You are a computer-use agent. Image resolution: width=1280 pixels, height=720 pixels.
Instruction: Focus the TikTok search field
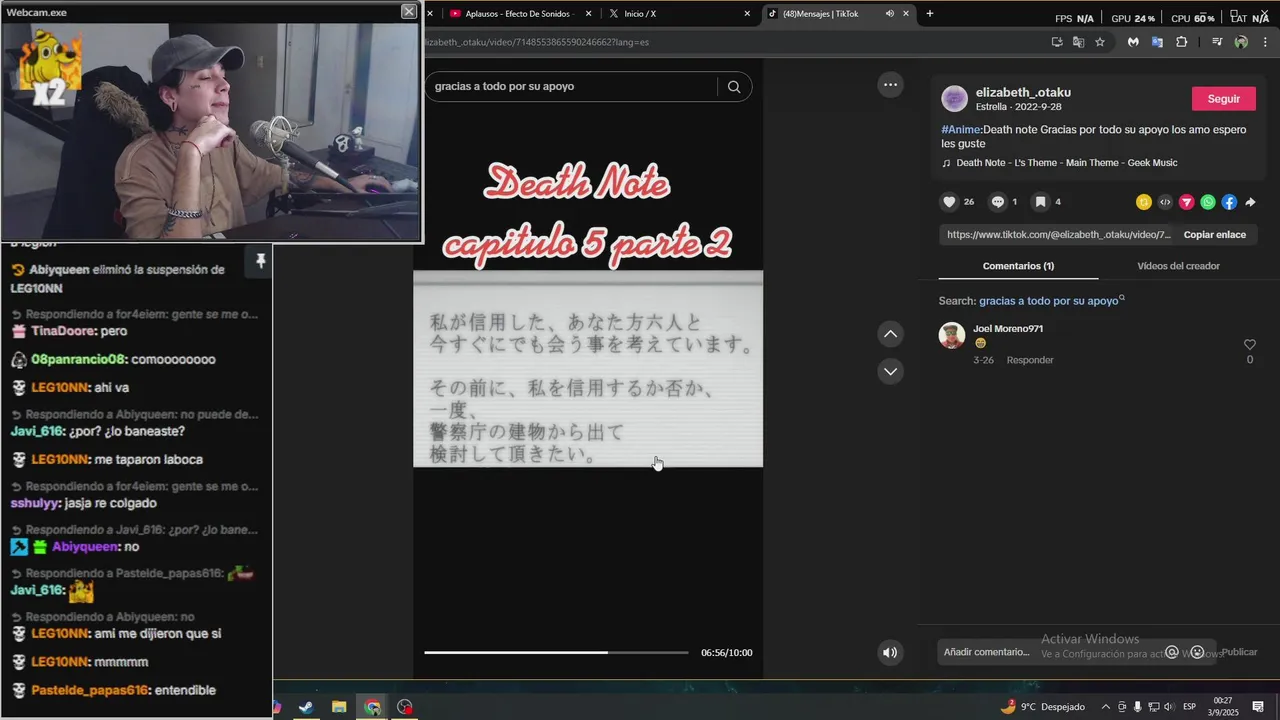[570, 86]
